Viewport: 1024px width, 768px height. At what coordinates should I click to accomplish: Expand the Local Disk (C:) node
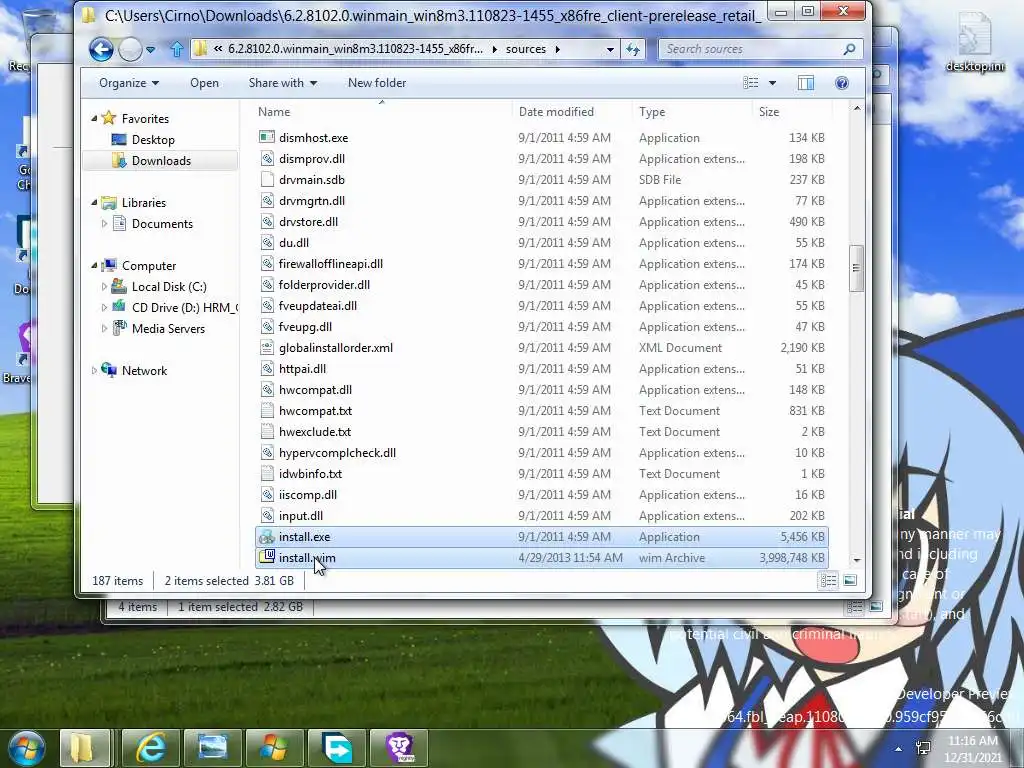tap(104, 286)
